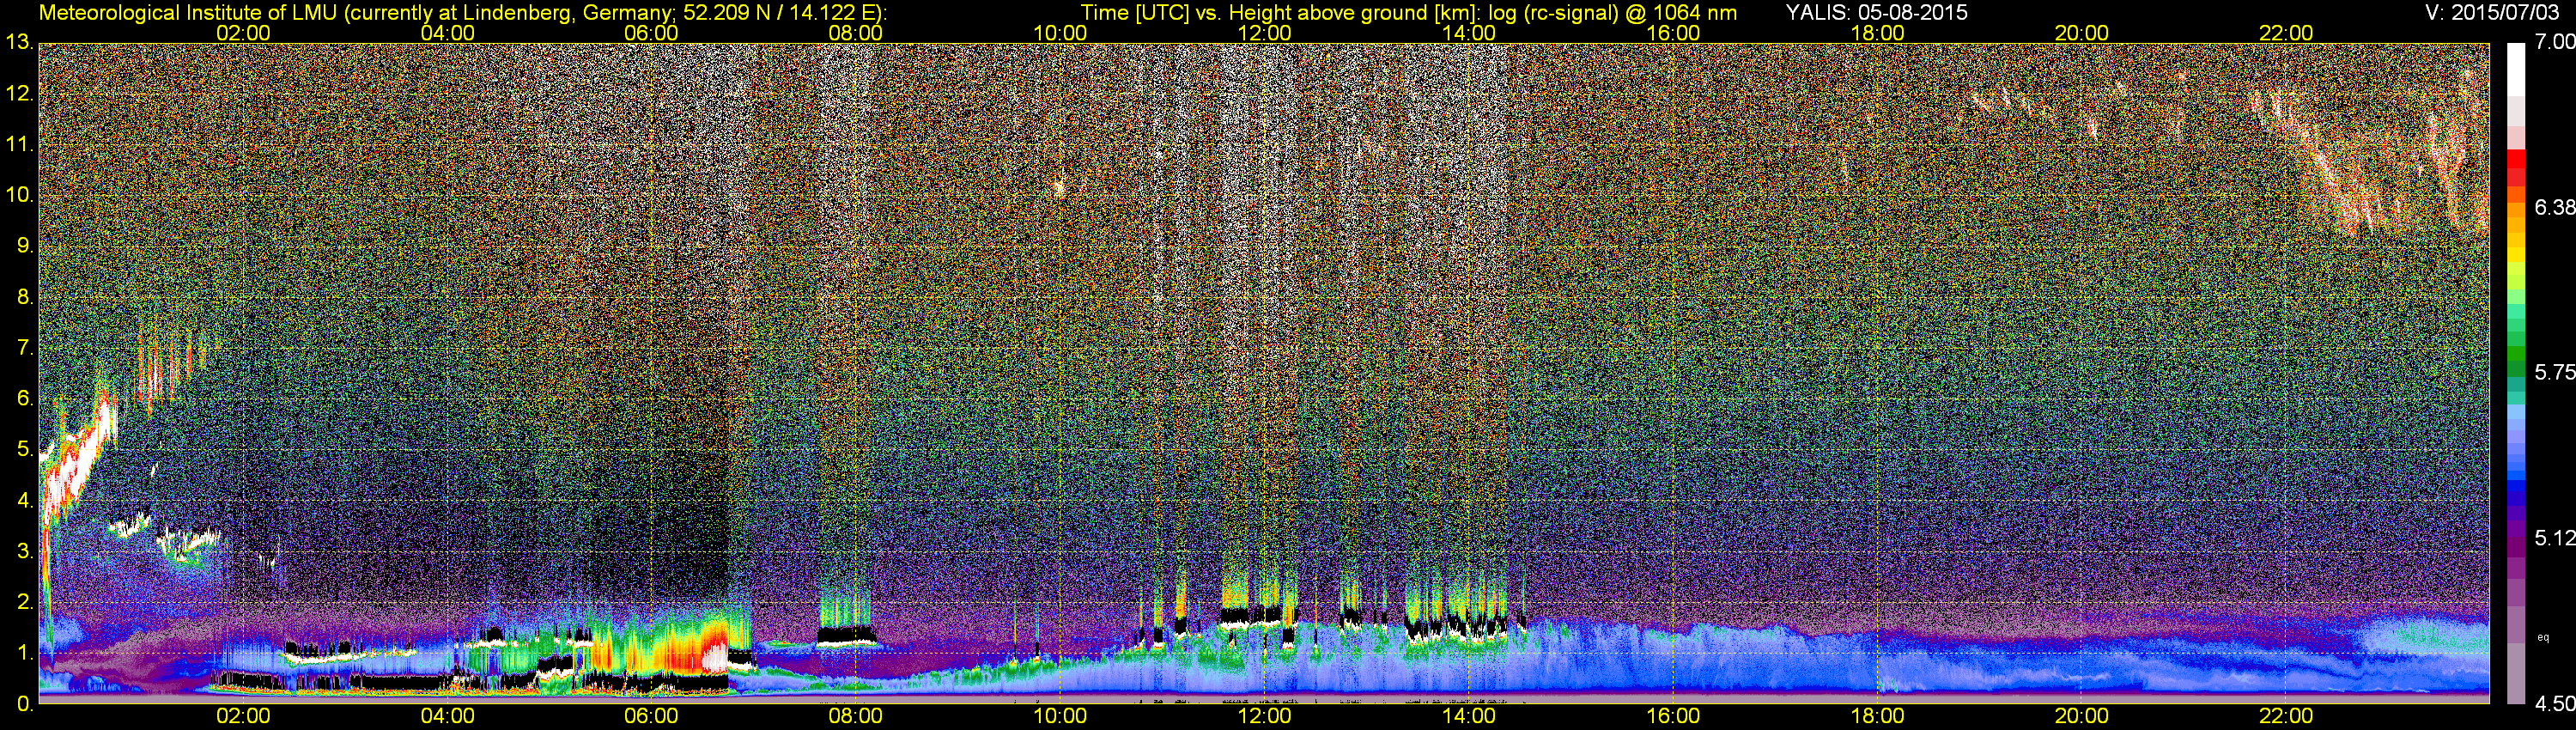This screenshot has height=730, width=2576.
Task: Click the 'YALIS: 05-08-2015' date label
Action: coord(1877,12)
